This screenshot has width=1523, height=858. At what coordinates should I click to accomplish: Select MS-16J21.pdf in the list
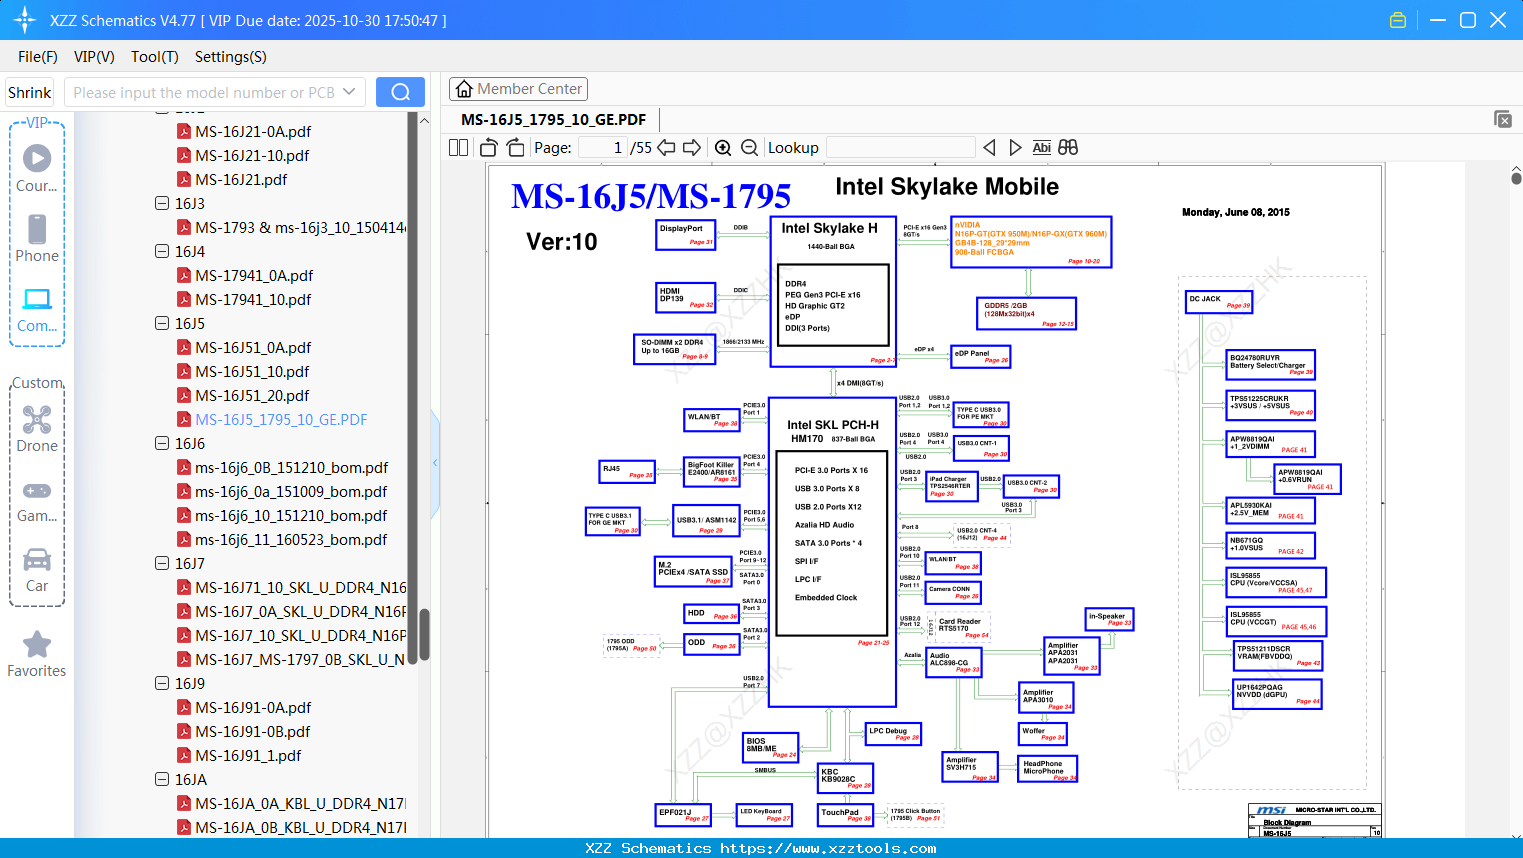[x=241, y=180]
